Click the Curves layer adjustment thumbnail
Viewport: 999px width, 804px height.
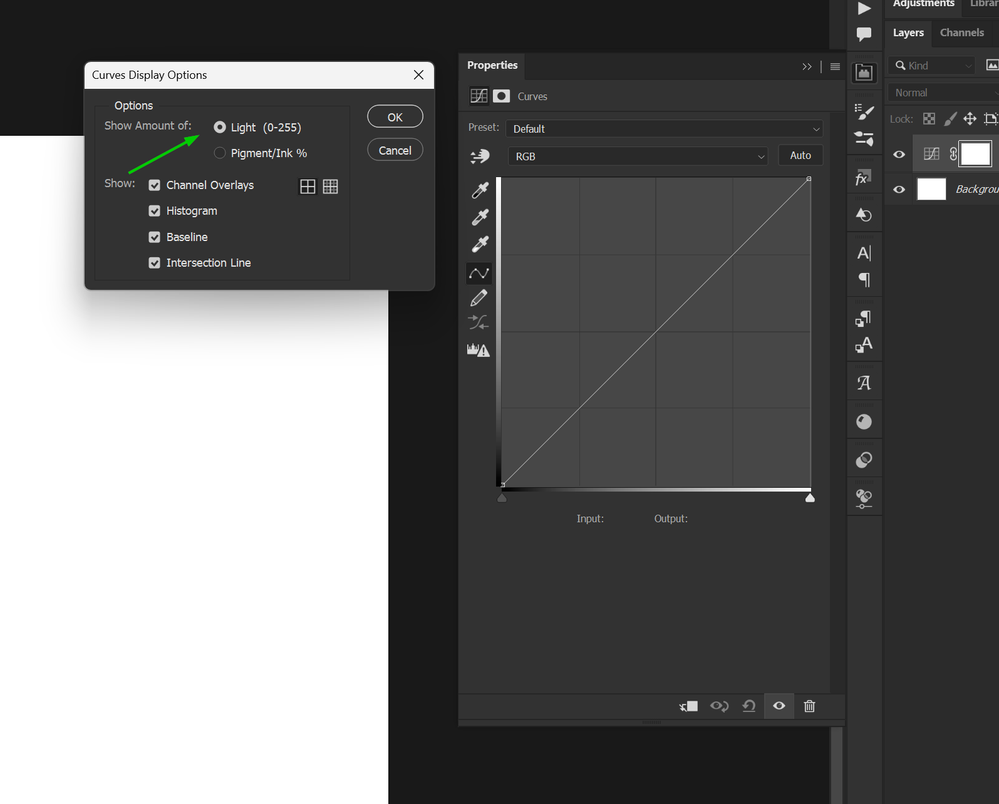pyautogui.click(x=931, y=154)
